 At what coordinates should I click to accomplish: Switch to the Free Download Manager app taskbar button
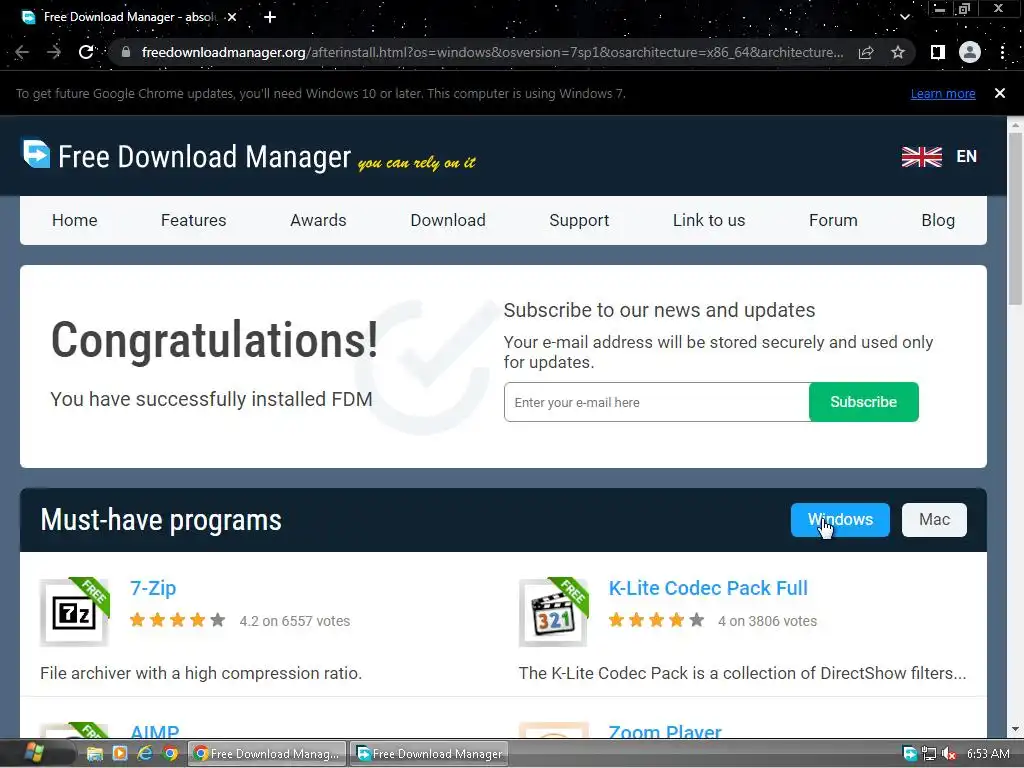[429, 754]
